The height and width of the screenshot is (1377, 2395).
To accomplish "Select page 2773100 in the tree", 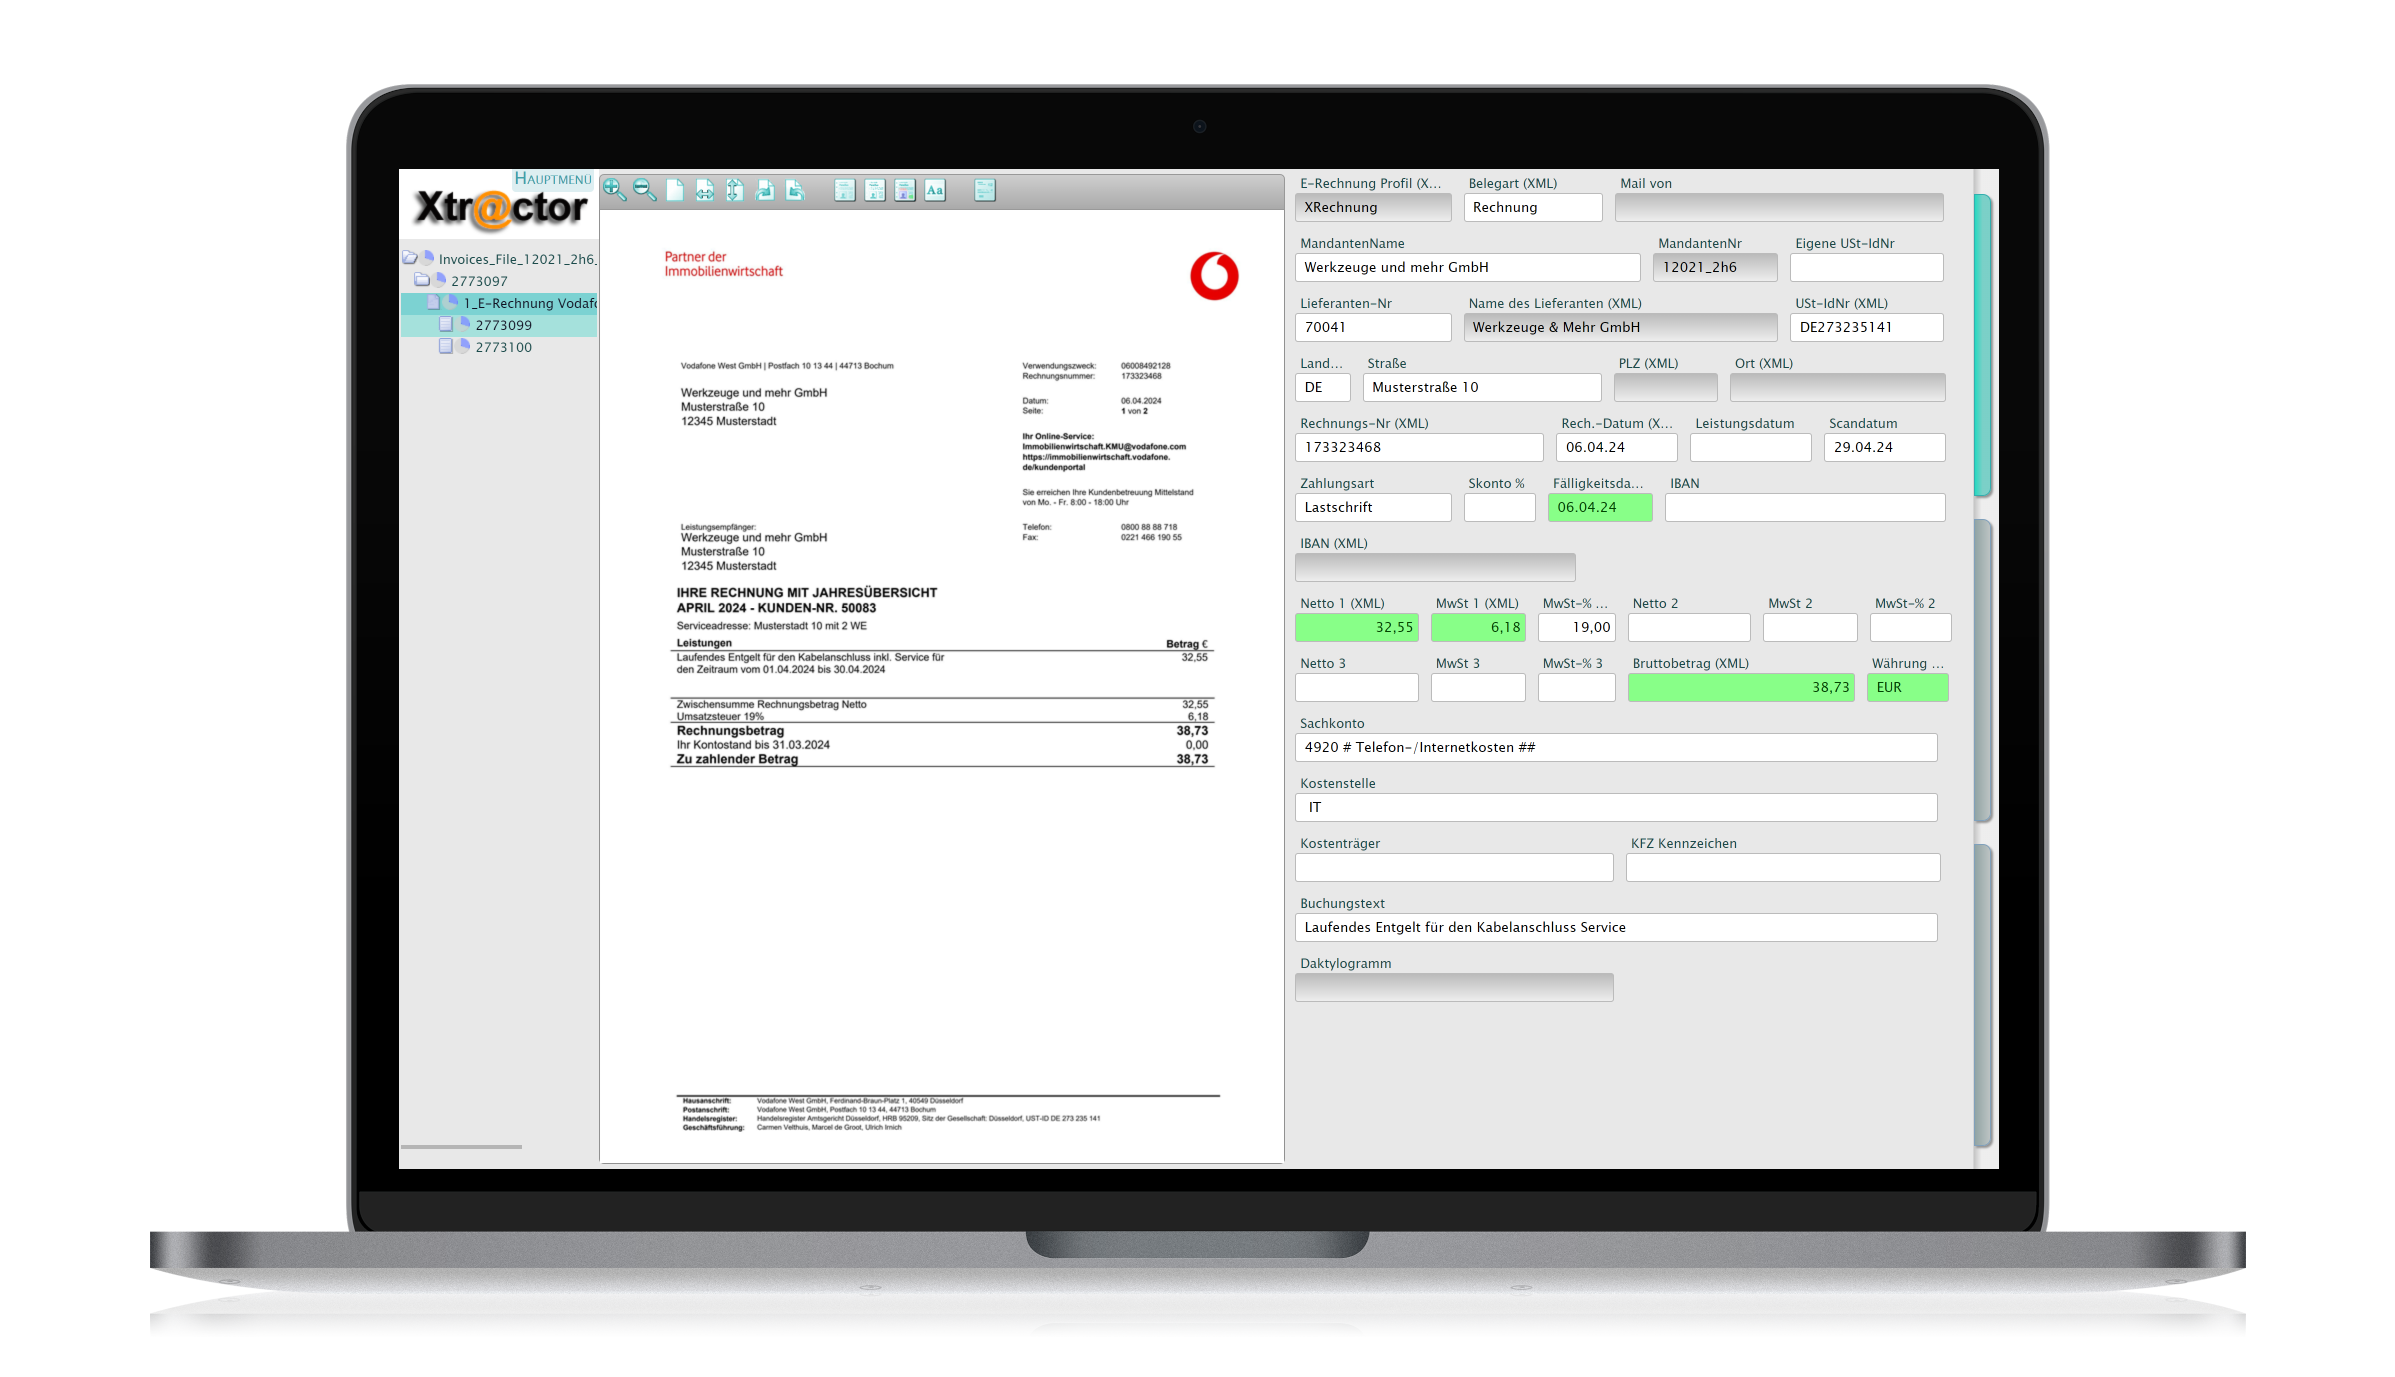I will pyautogui.click(x=503, y=347).
